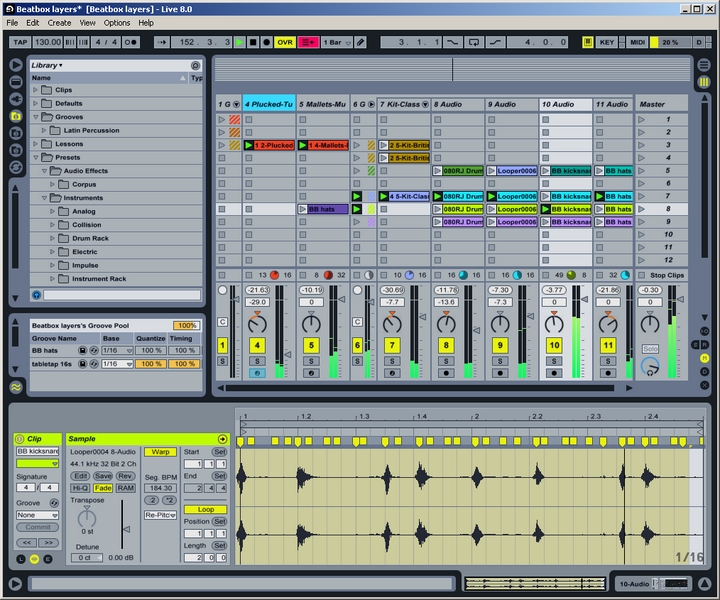Toggle Punch-In switch left of the loop button
720x600 pixels.
[452, 42]
